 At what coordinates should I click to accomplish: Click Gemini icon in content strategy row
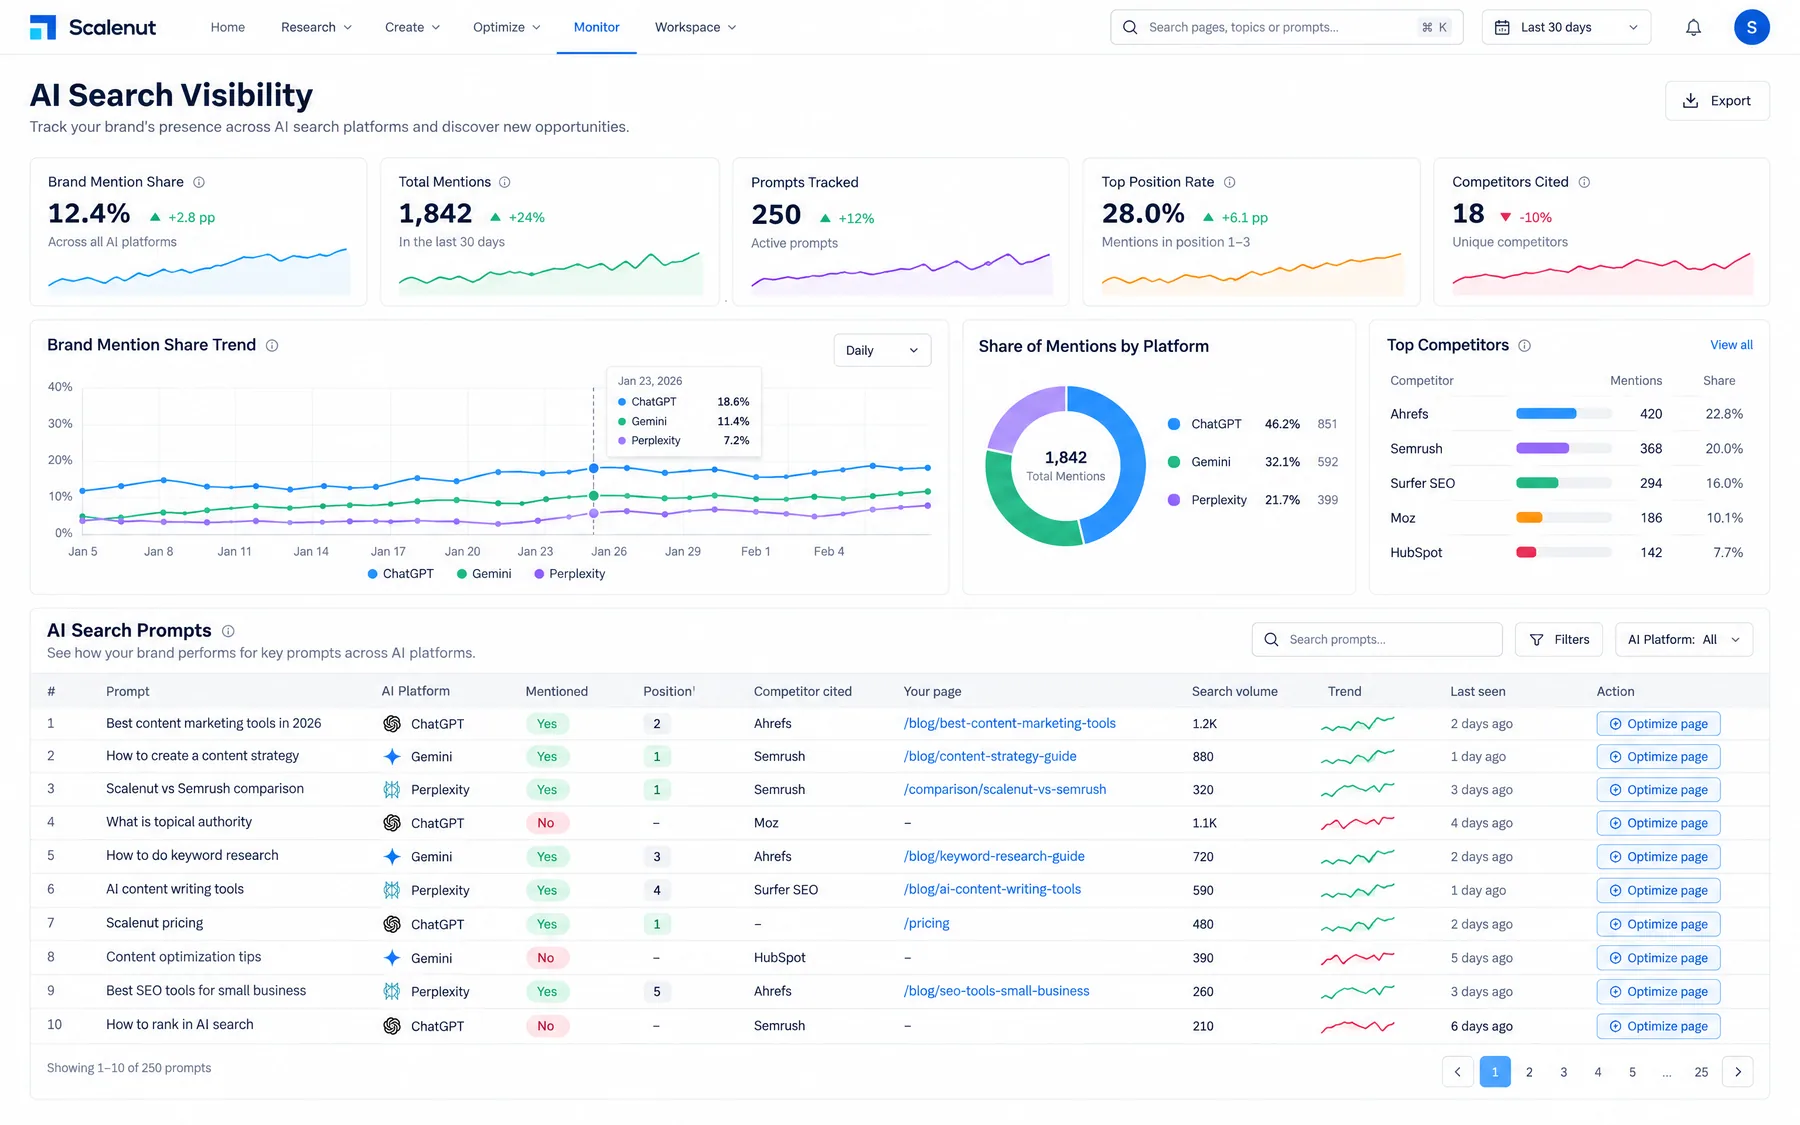click(x=392, y=757)
